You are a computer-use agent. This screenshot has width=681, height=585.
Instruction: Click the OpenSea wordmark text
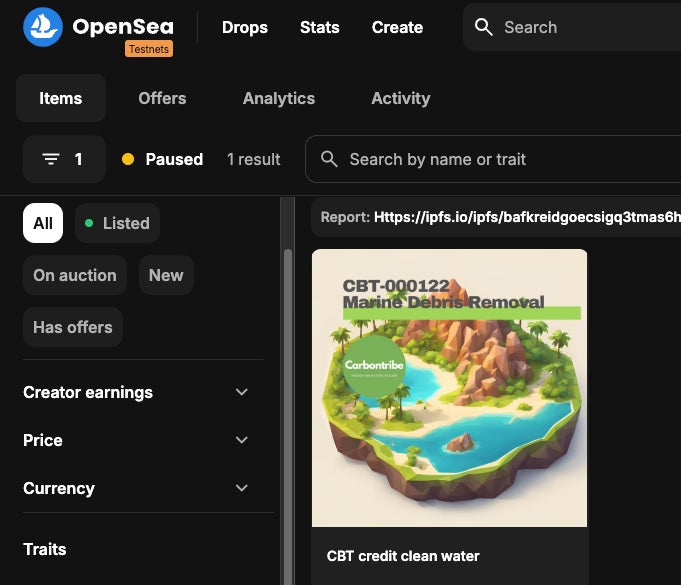123,26
